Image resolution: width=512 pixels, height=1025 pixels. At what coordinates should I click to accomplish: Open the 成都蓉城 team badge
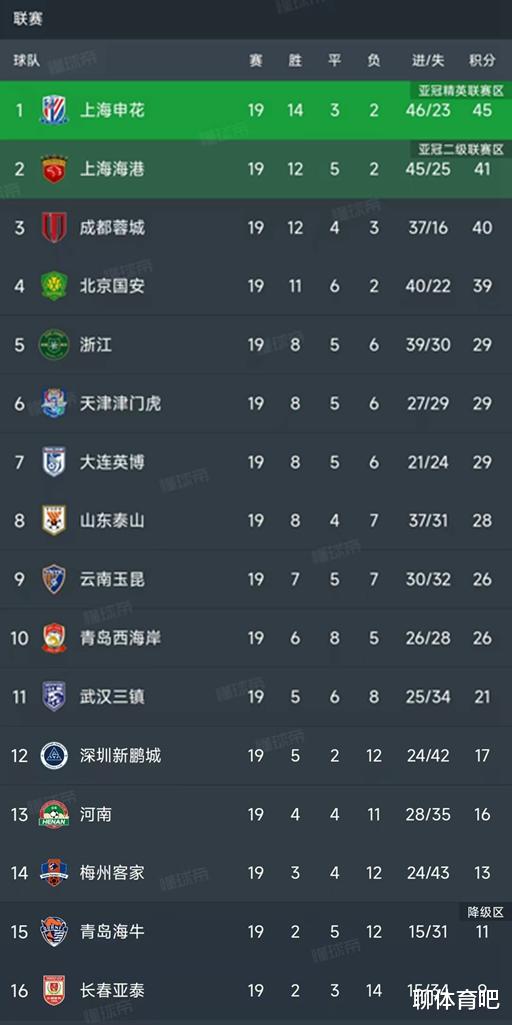click(54, 227)
